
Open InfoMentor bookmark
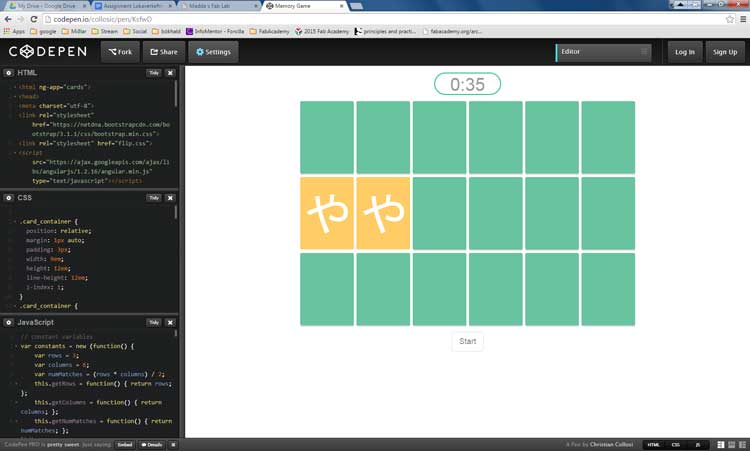pyautogui.click(x=215, y=31)
